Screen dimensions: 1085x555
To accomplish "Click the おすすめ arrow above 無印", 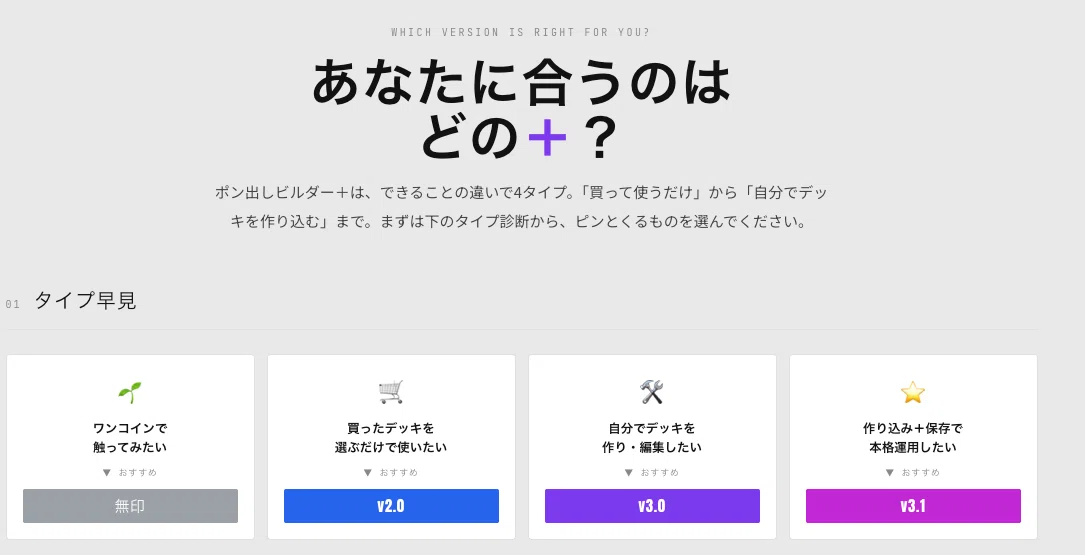I will [x=107, y=473].
